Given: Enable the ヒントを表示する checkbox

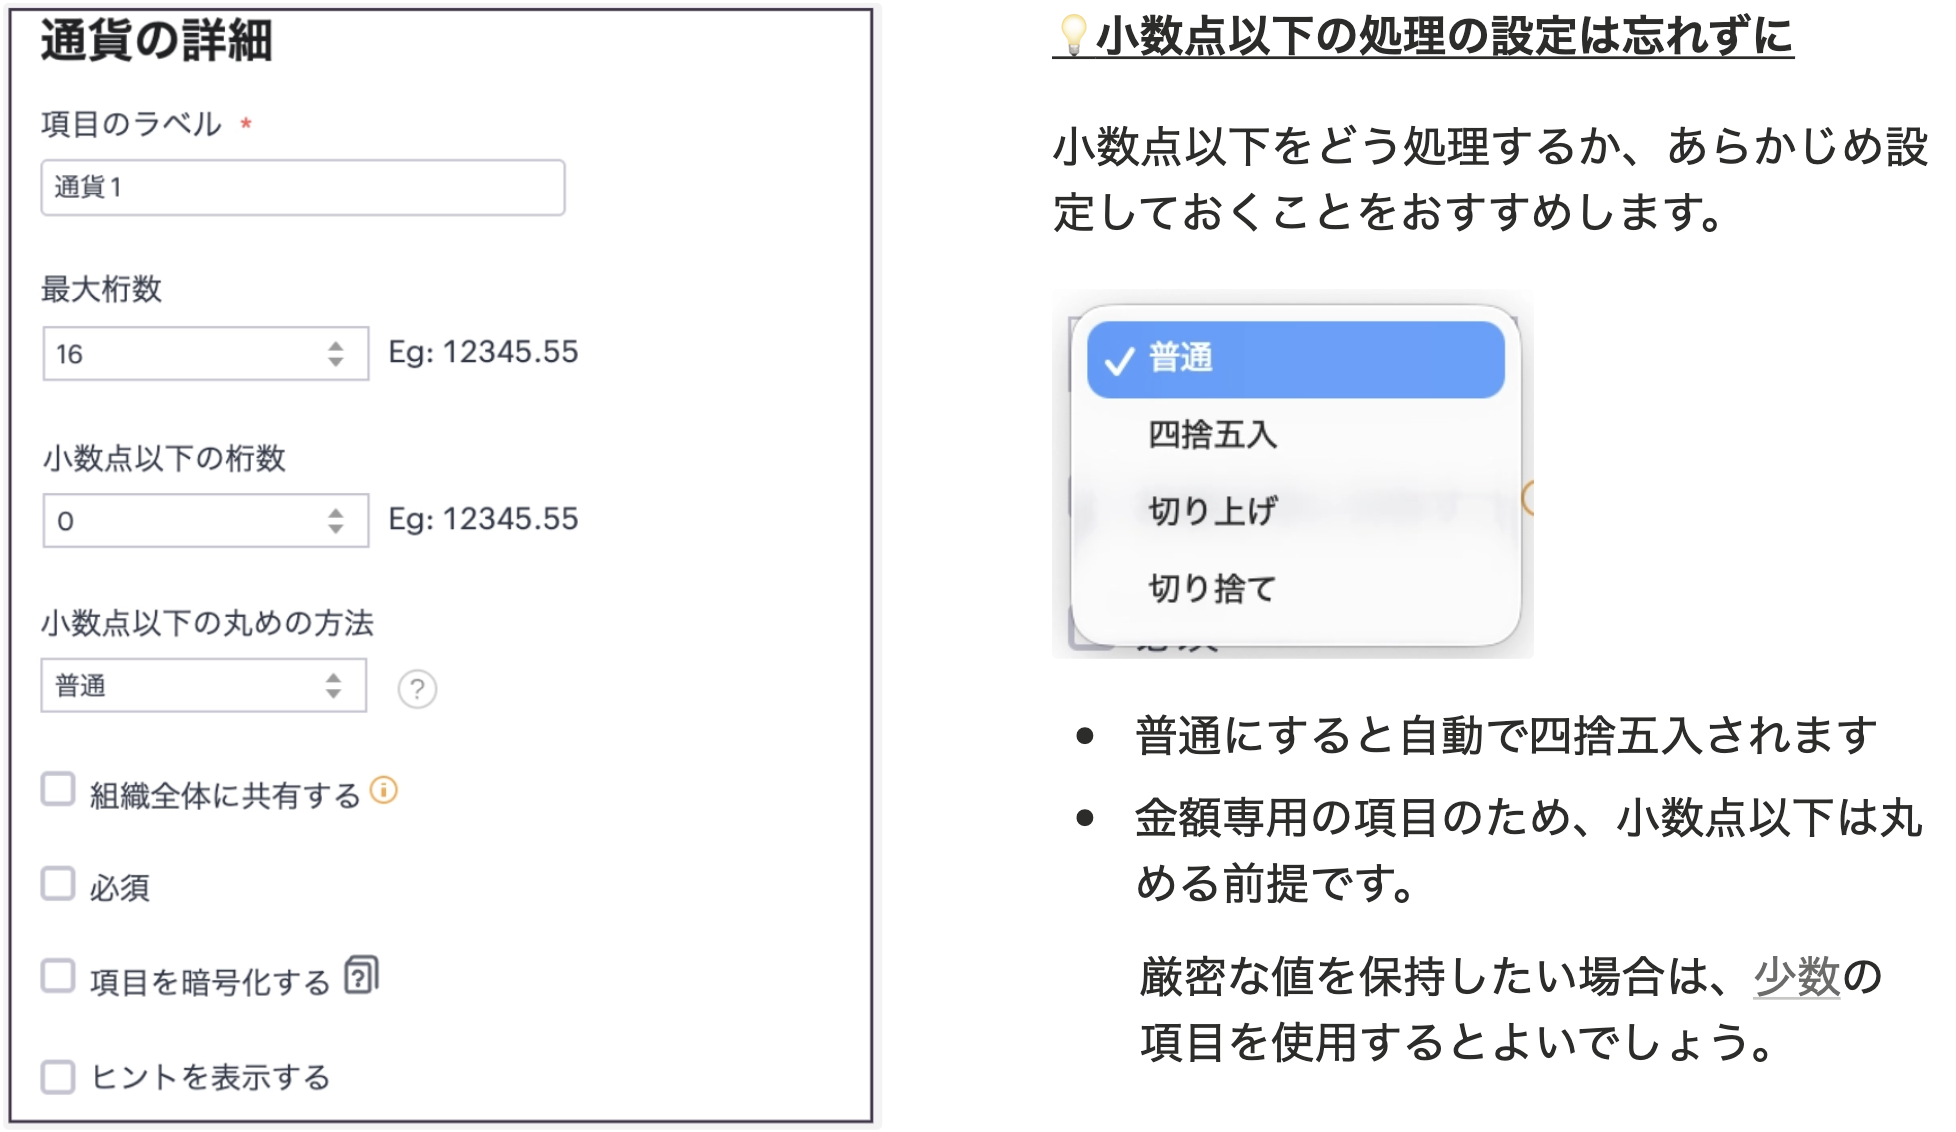Looking at the screenshot, I should [58, 1077].
